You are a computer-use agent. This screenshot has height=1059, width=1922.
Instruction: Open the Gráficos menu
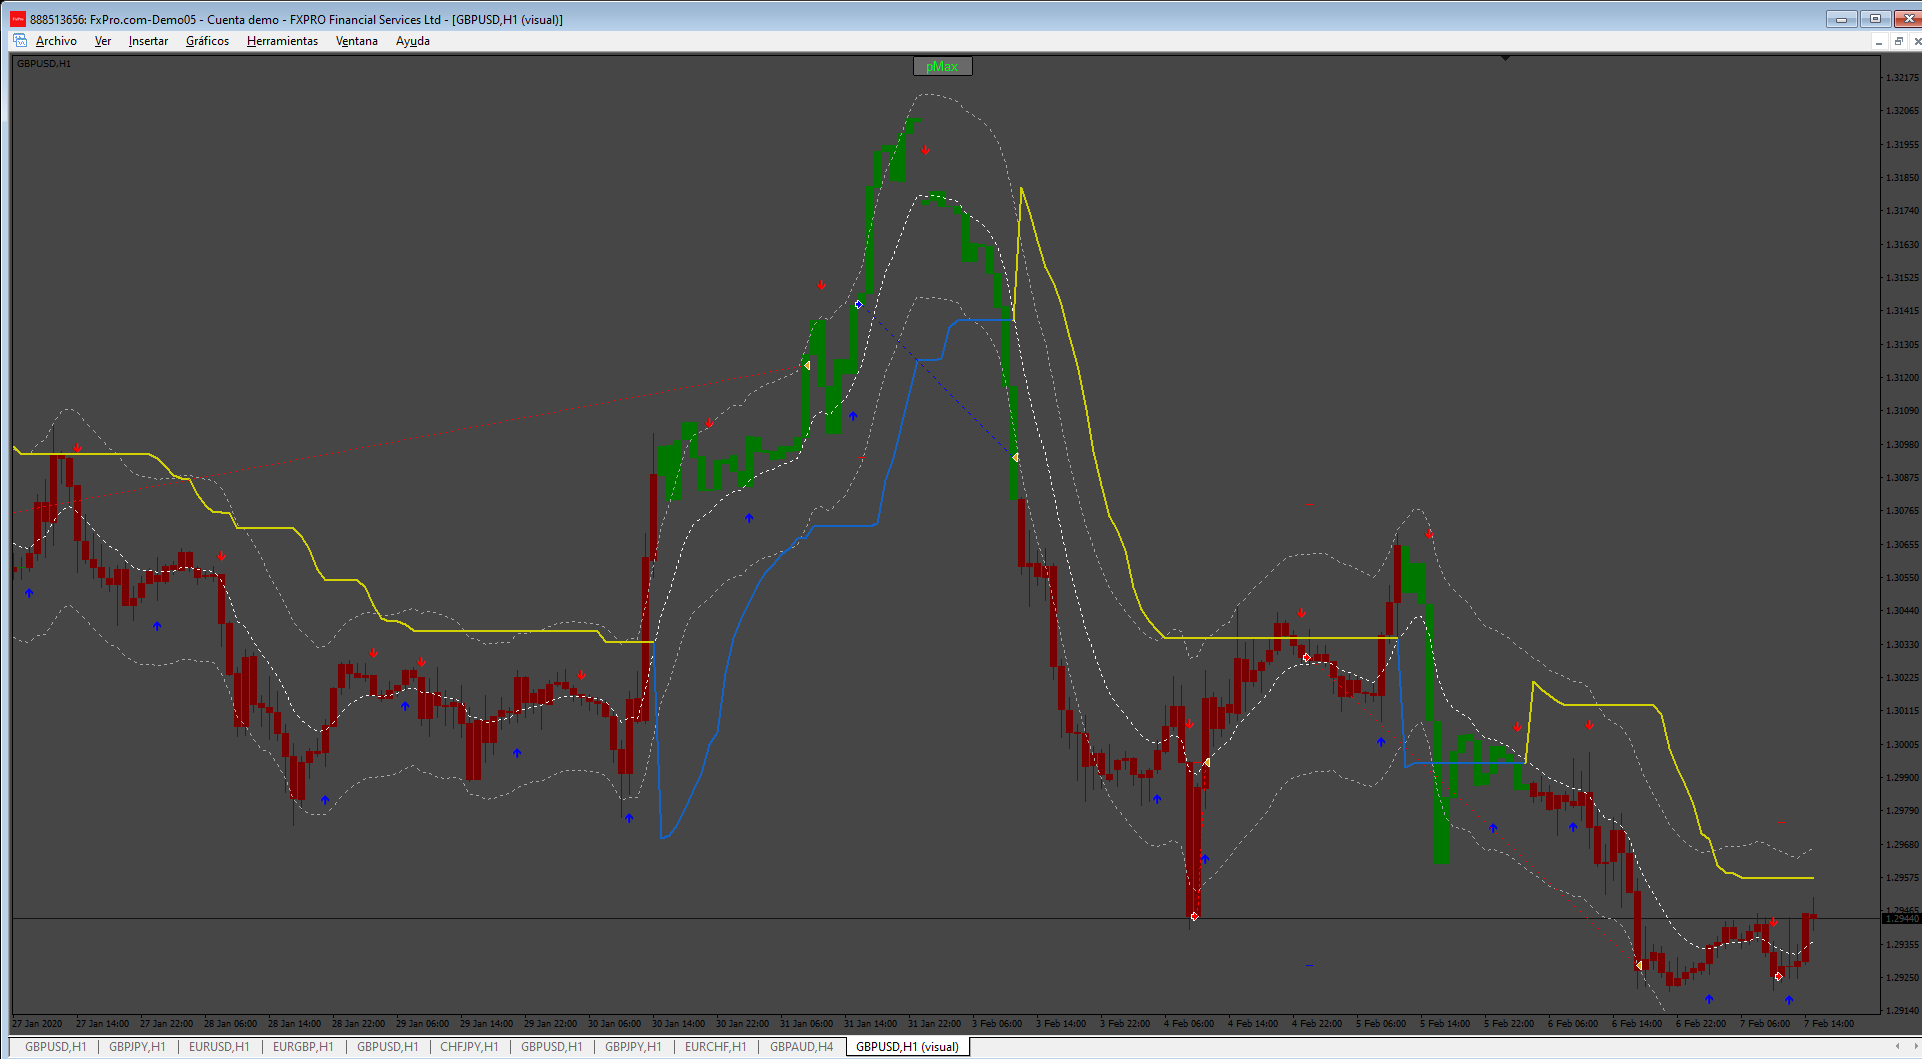(207, 41)
